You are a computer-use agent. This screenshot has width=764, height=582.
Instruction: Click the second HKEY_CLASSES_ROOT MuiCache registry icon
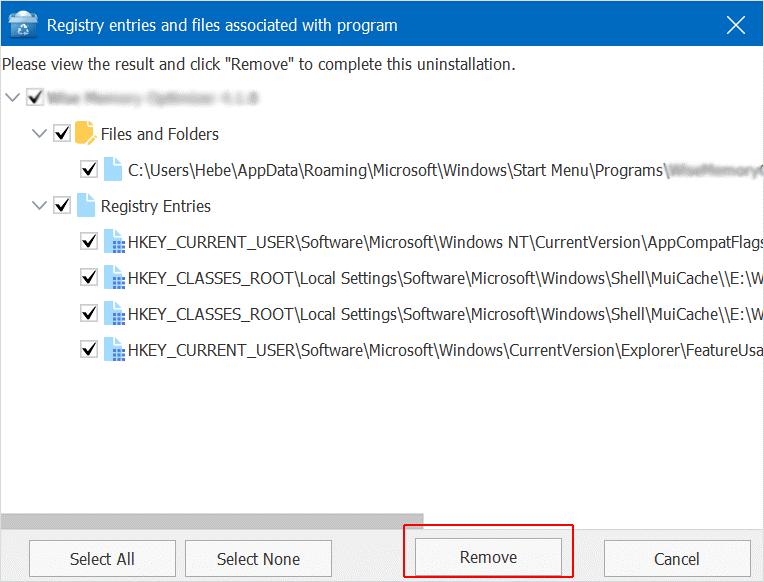(x=115, y=313)
